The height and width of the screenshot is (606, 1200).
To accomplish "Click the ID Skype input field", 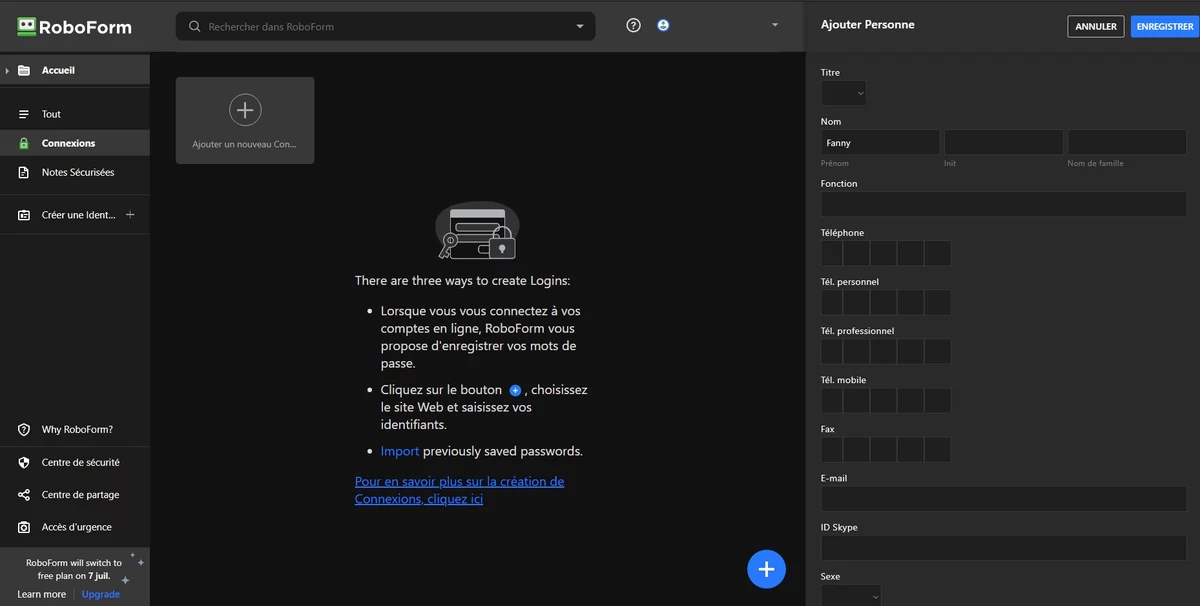I will (1004, 547).
